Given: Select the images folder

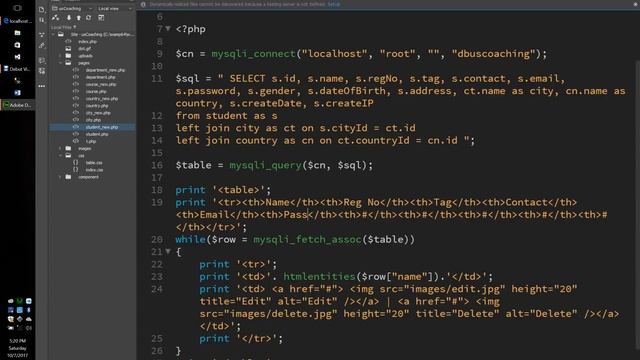Looking at the screenshot, I should [x=84, y=149].
